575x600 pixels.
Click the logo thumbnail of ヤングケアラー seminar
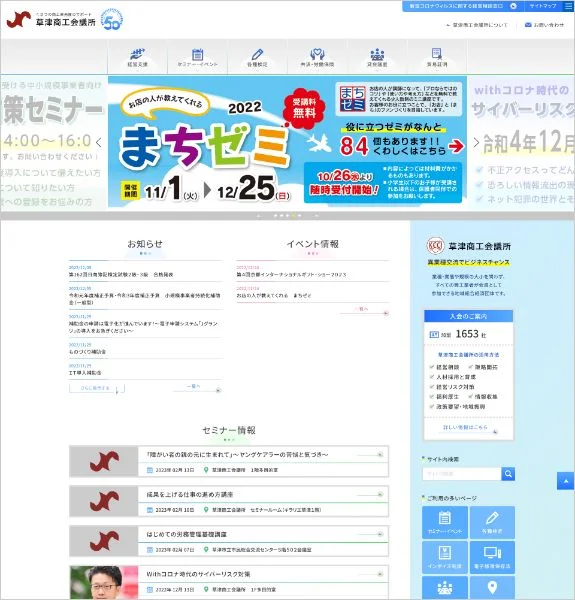pos(104,461)
